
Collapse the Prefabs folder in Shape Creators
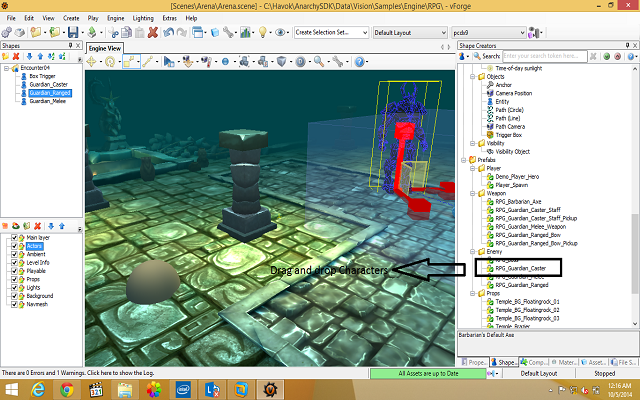[464, 160]
